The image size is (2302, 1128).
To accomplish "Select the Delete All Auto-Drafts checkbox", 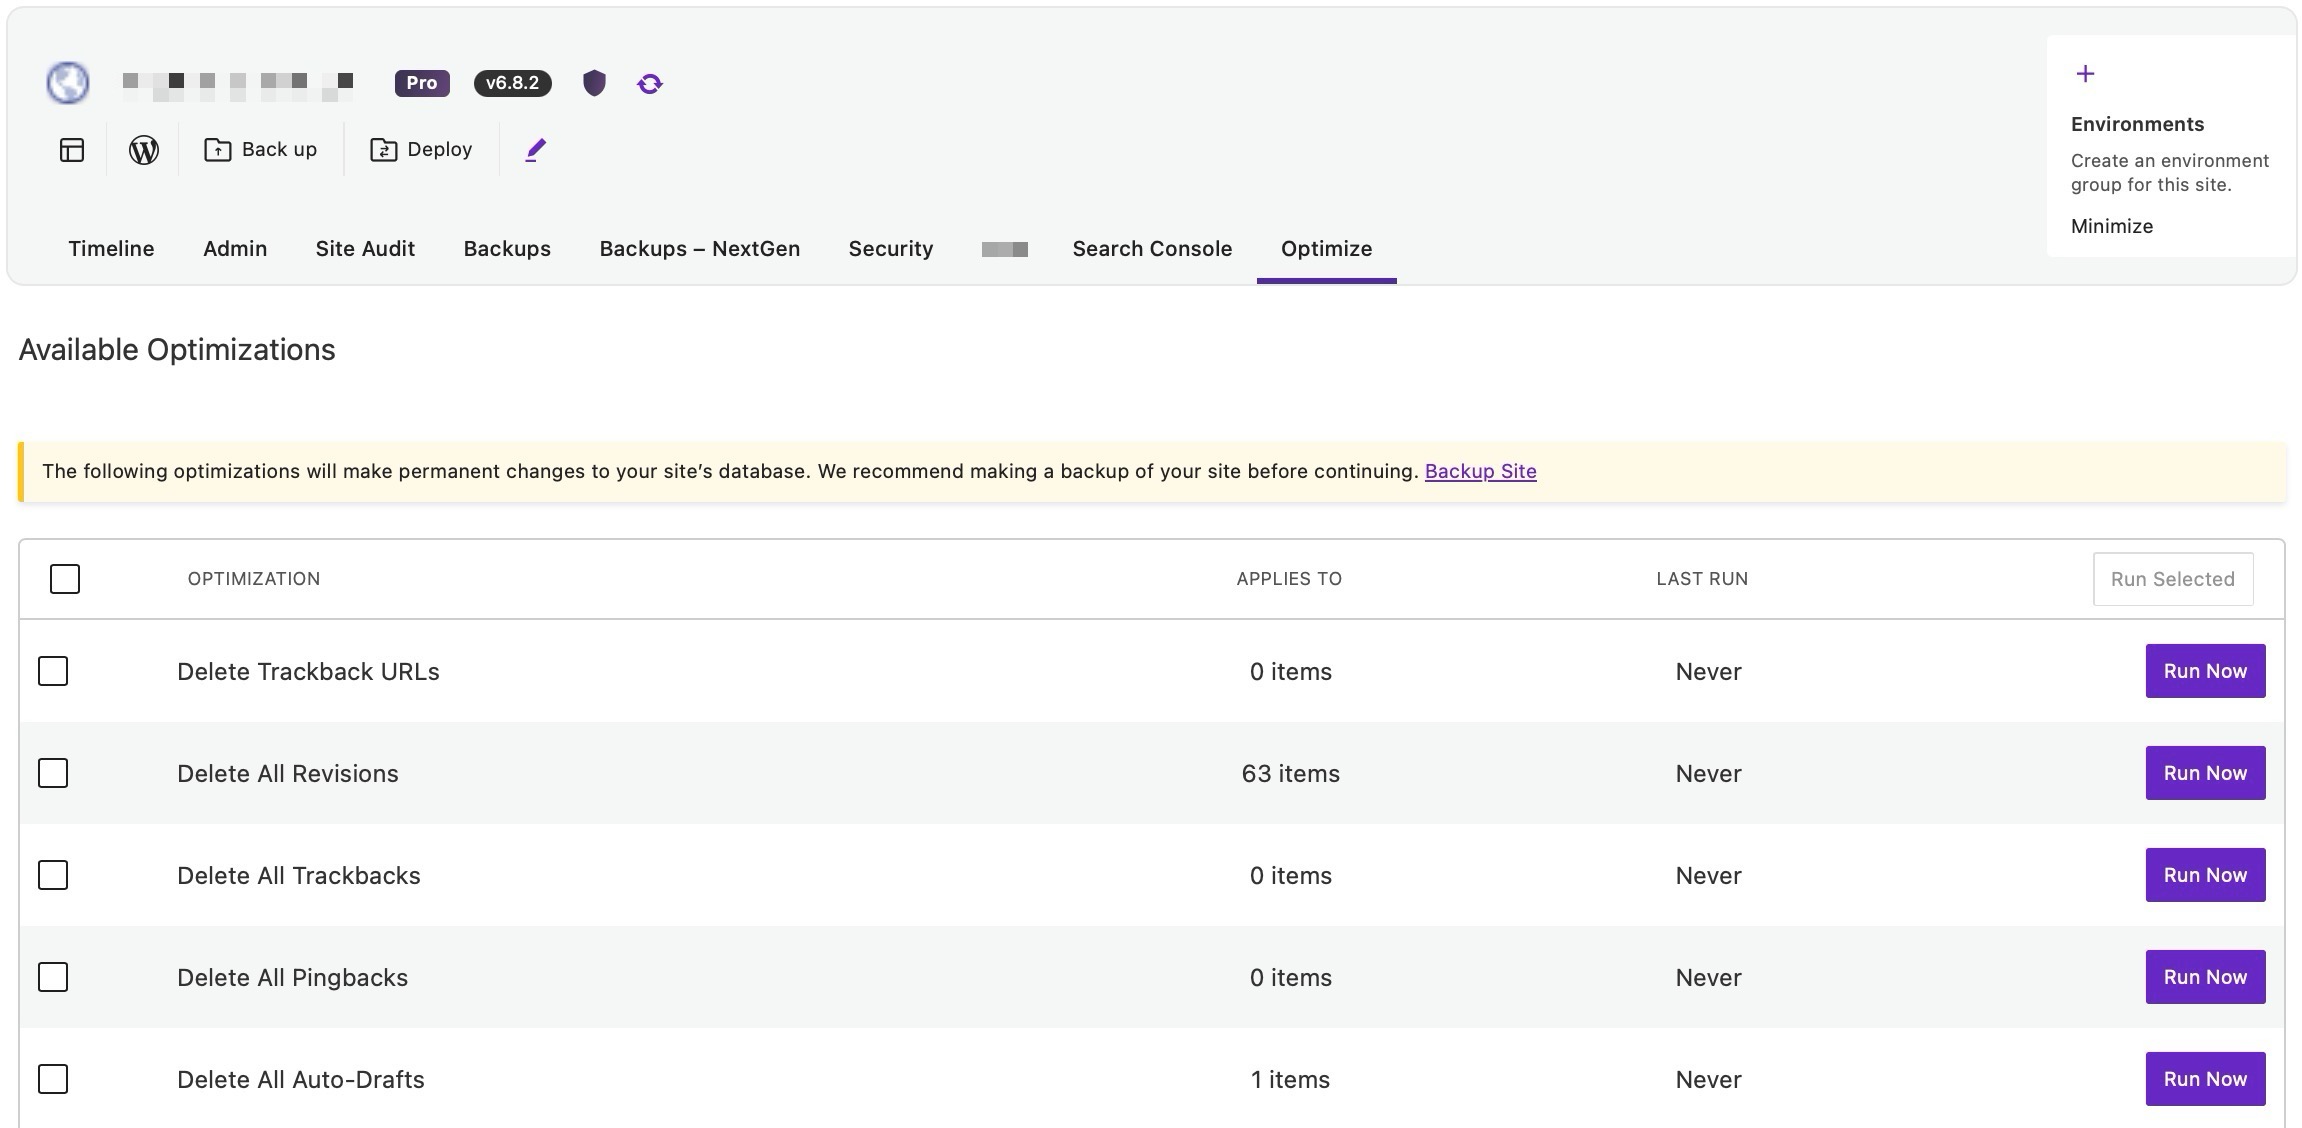I will (x=53, y=1079).
